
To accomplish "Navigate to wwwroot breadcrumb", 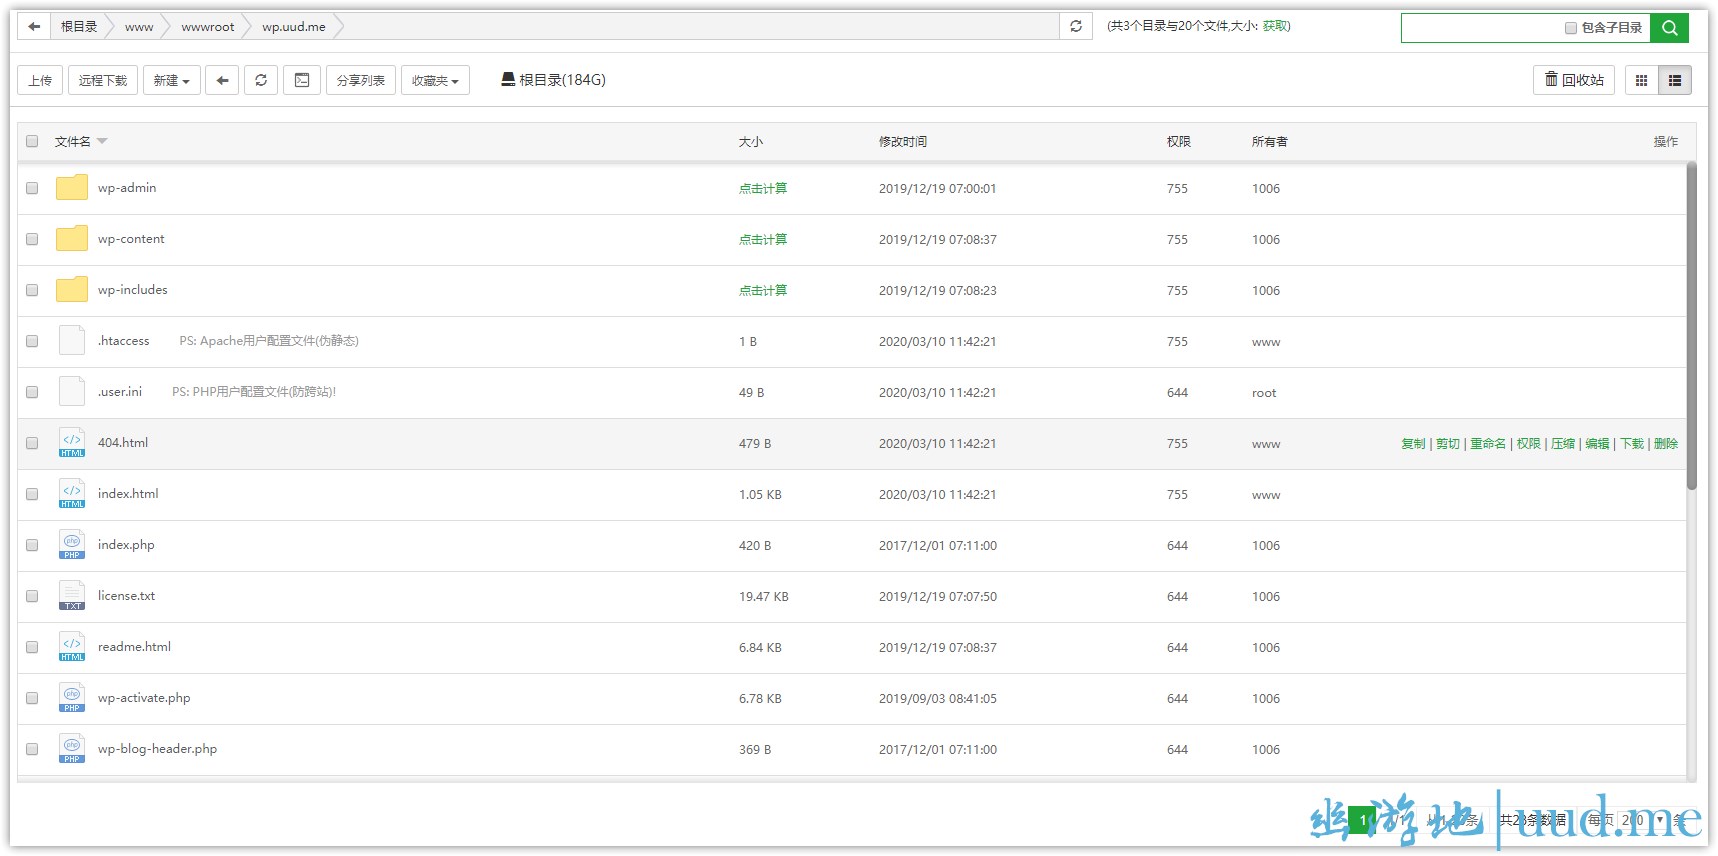I will tap(207, 27).
